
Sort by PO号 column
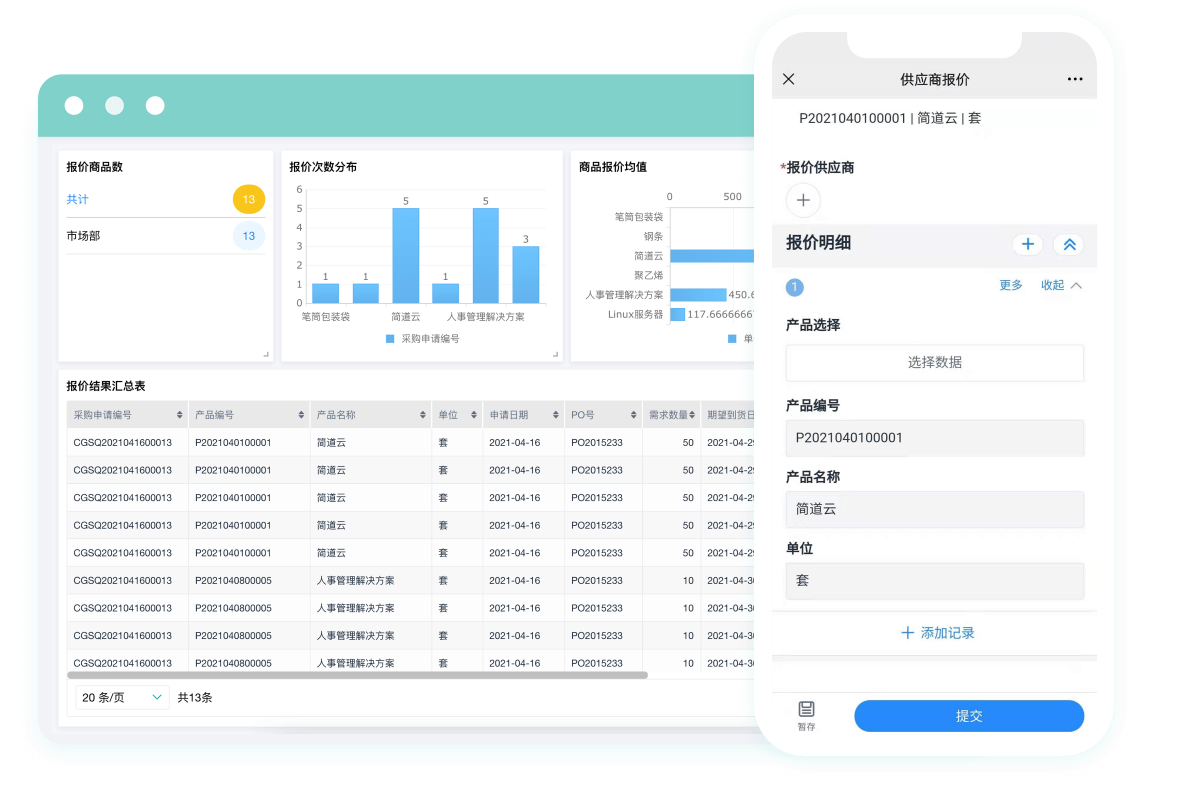[x=633, y=414]
